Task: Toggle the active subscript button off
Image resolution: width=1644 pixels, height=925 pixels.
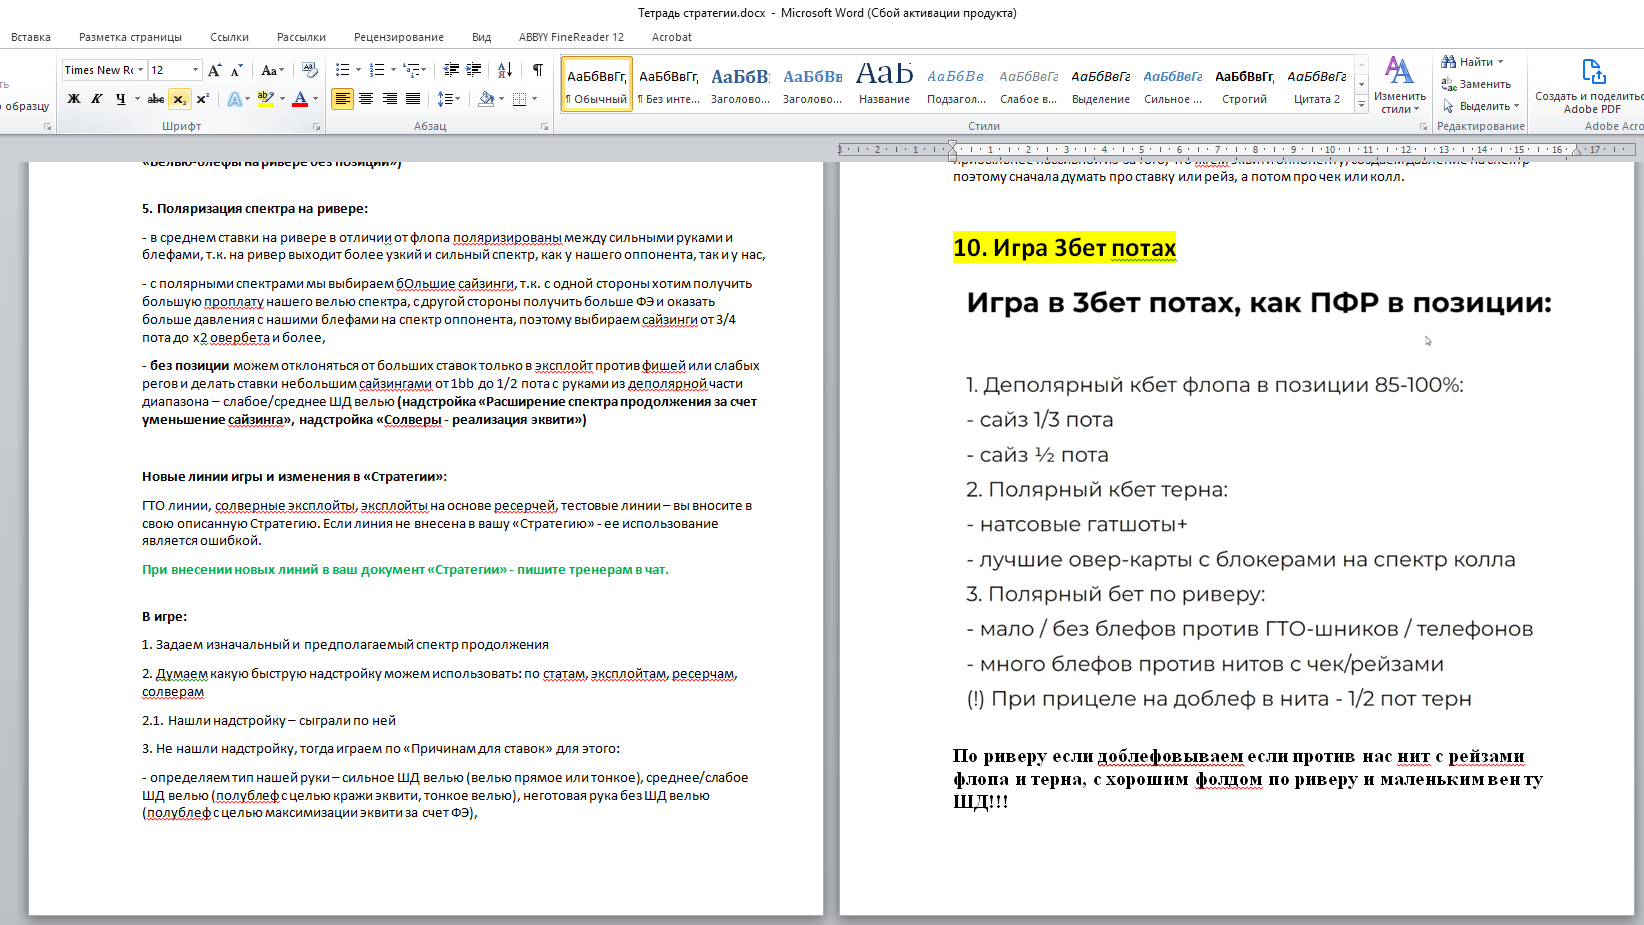Action: point(179,99)
